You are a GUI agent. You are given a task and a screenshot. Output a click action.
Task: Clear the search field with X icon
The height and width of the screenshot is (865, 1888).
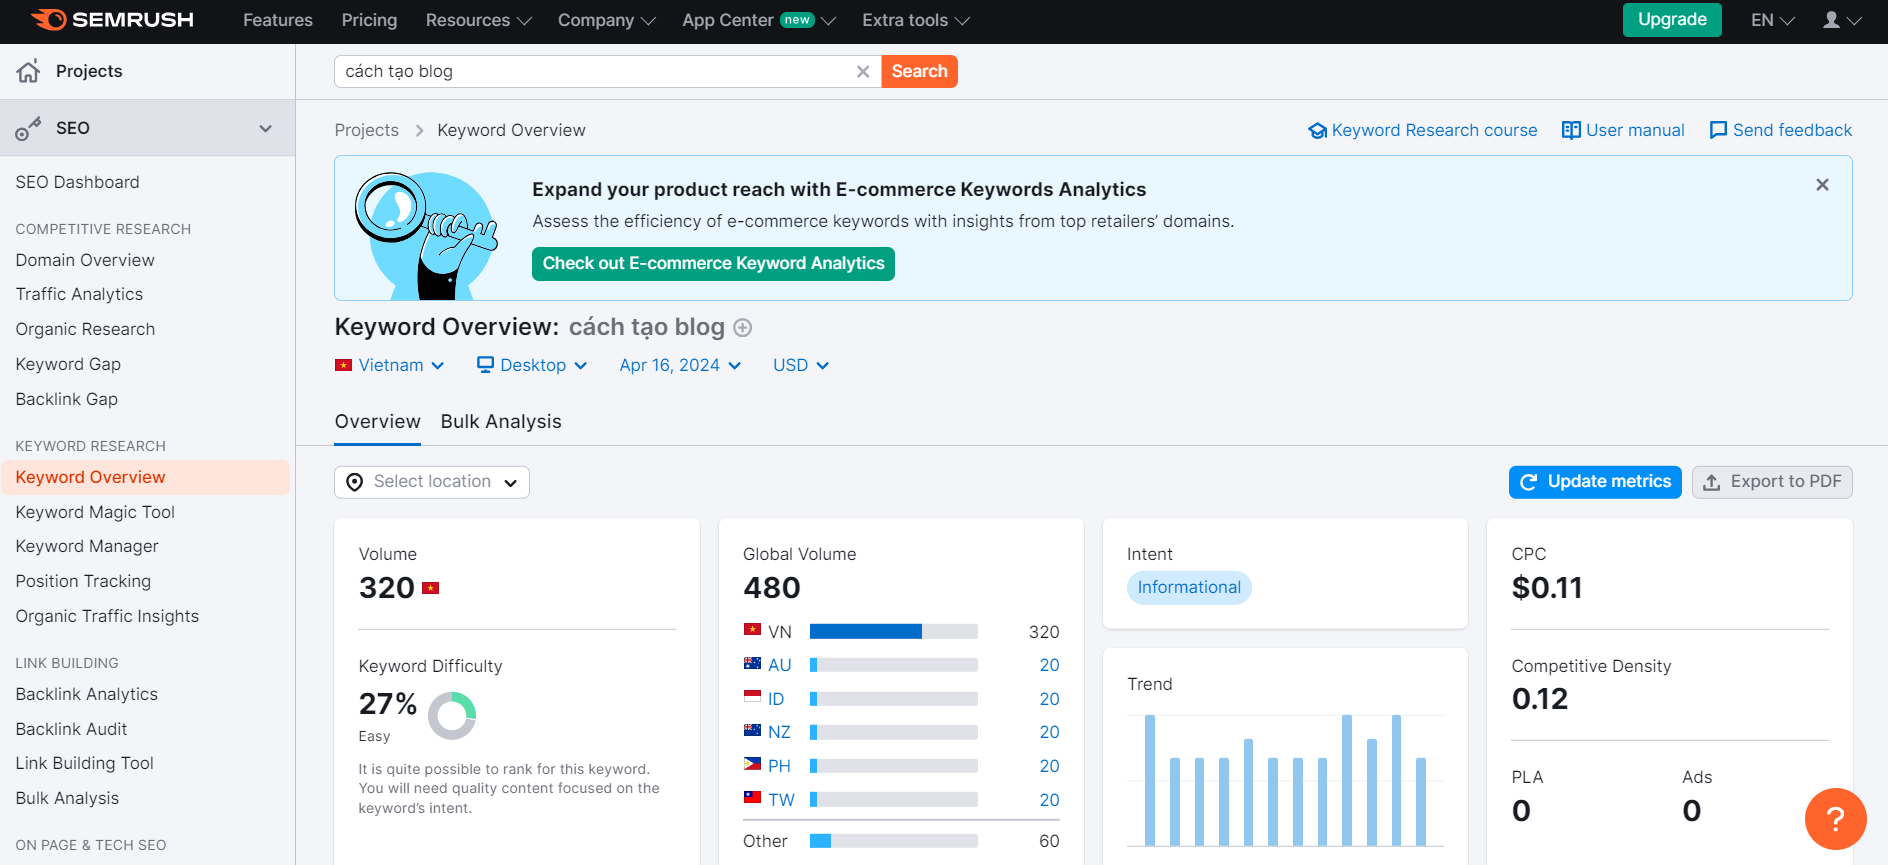pos(863,71)
